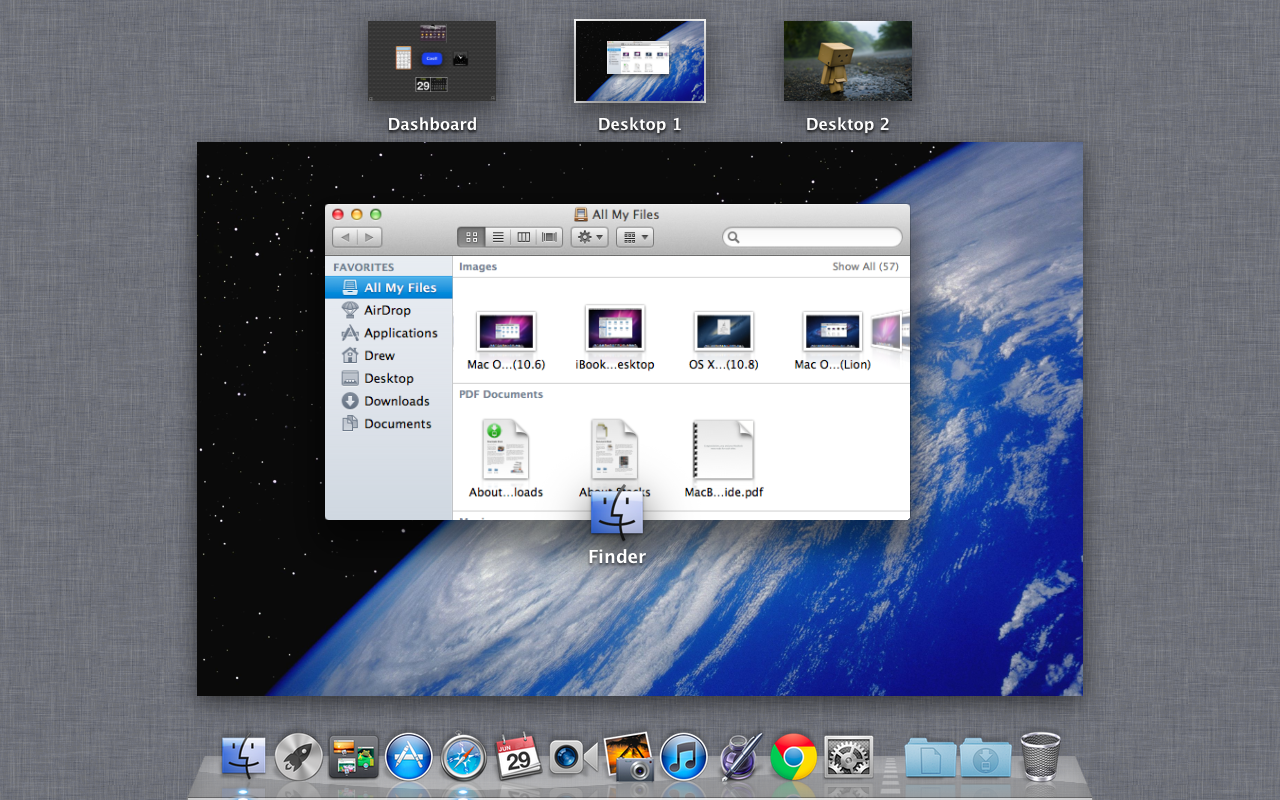Click the Finder label under the app badge
1280x800 pixels.
coord(617,557)
